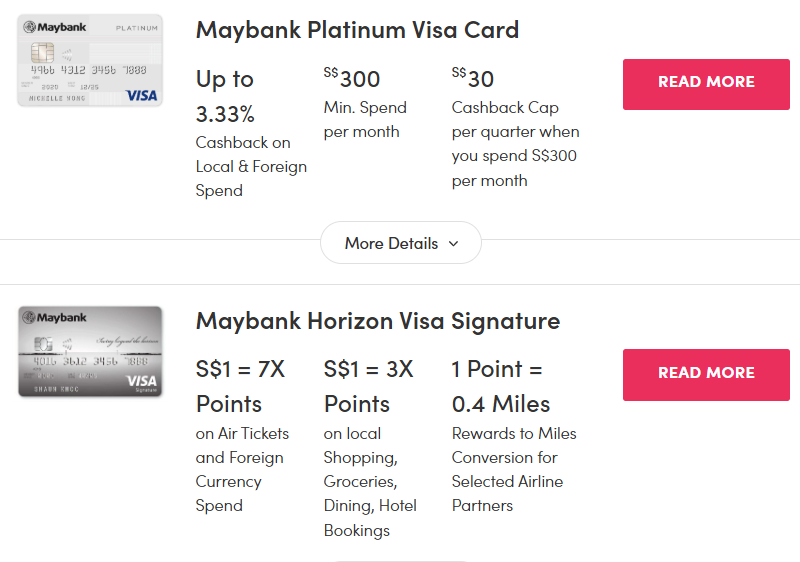Click the "1 Point = 0.4 Miles" heading
800x562 pixels.
click(x=501, y=386)
